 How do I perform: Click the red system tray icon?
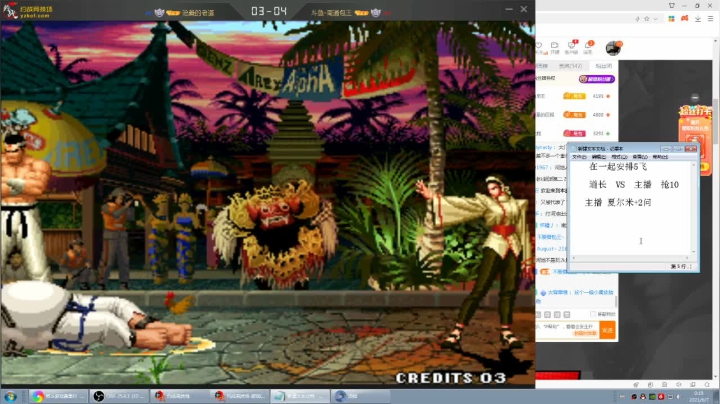coord(661,396)
